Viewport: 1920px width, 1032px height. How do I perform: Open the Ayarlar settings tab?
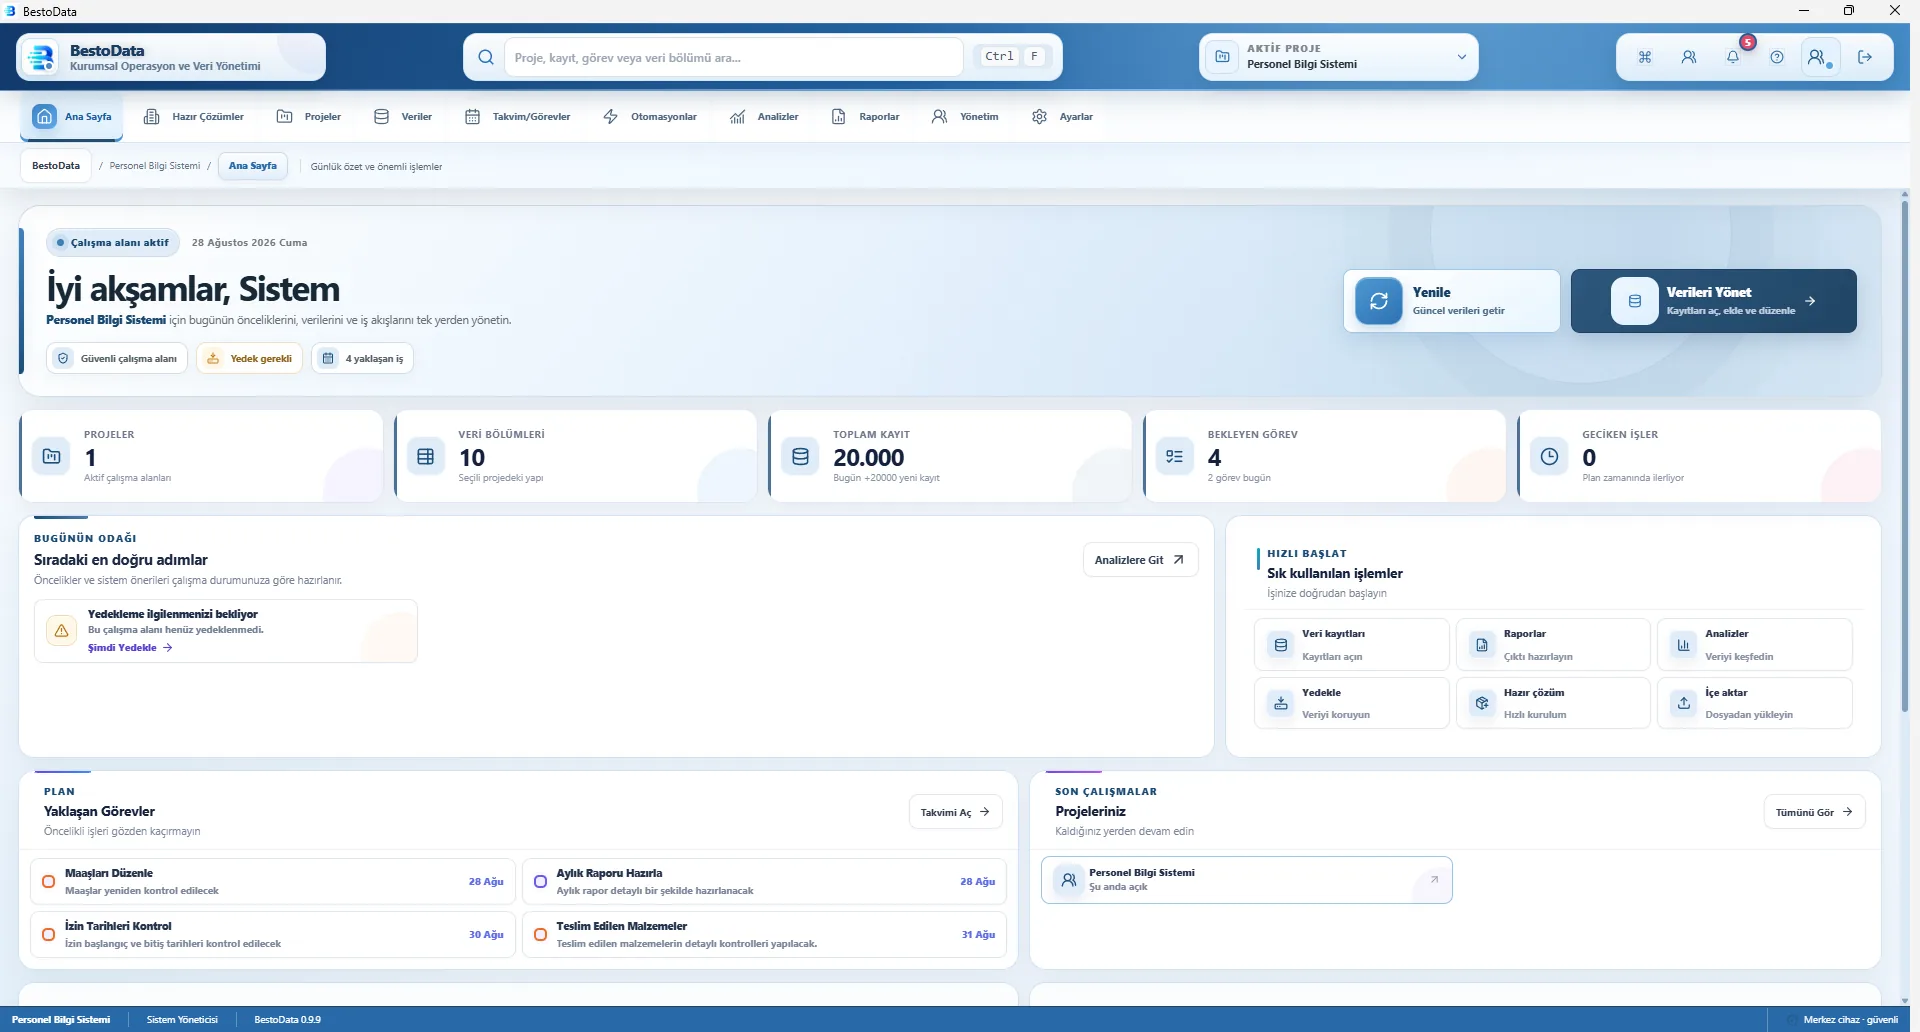coord(1063,117)
